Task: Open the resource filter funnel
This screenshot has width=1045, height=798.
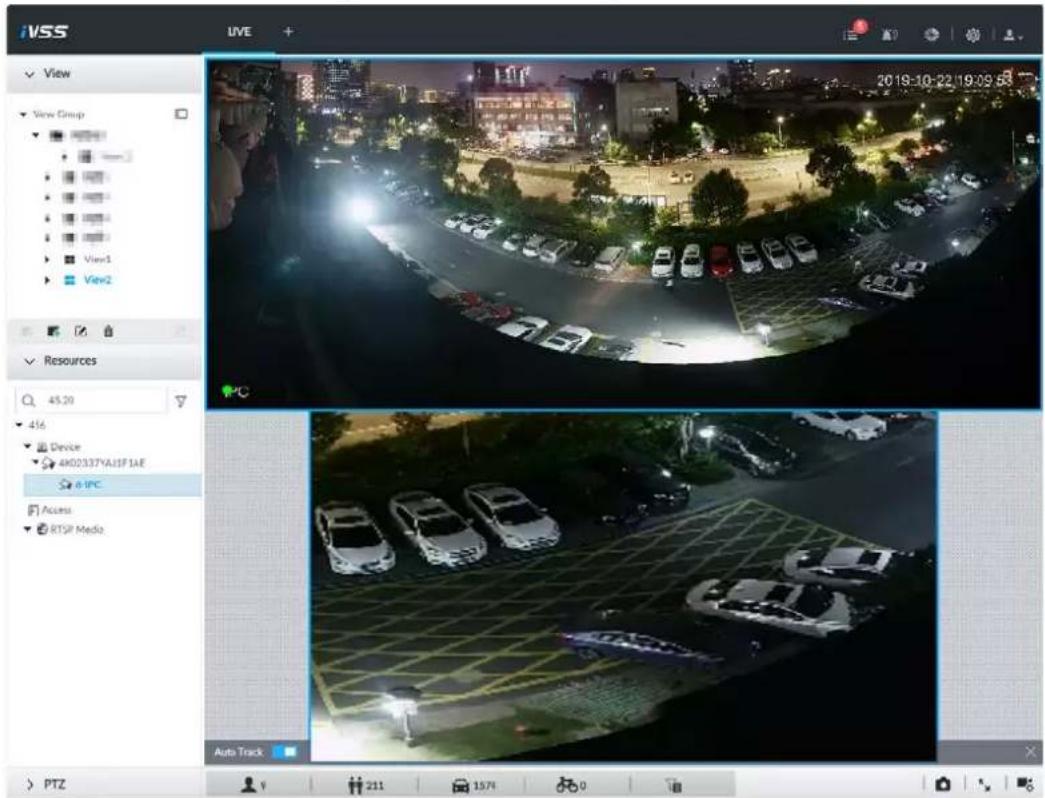Action: [x=181, y=401]
